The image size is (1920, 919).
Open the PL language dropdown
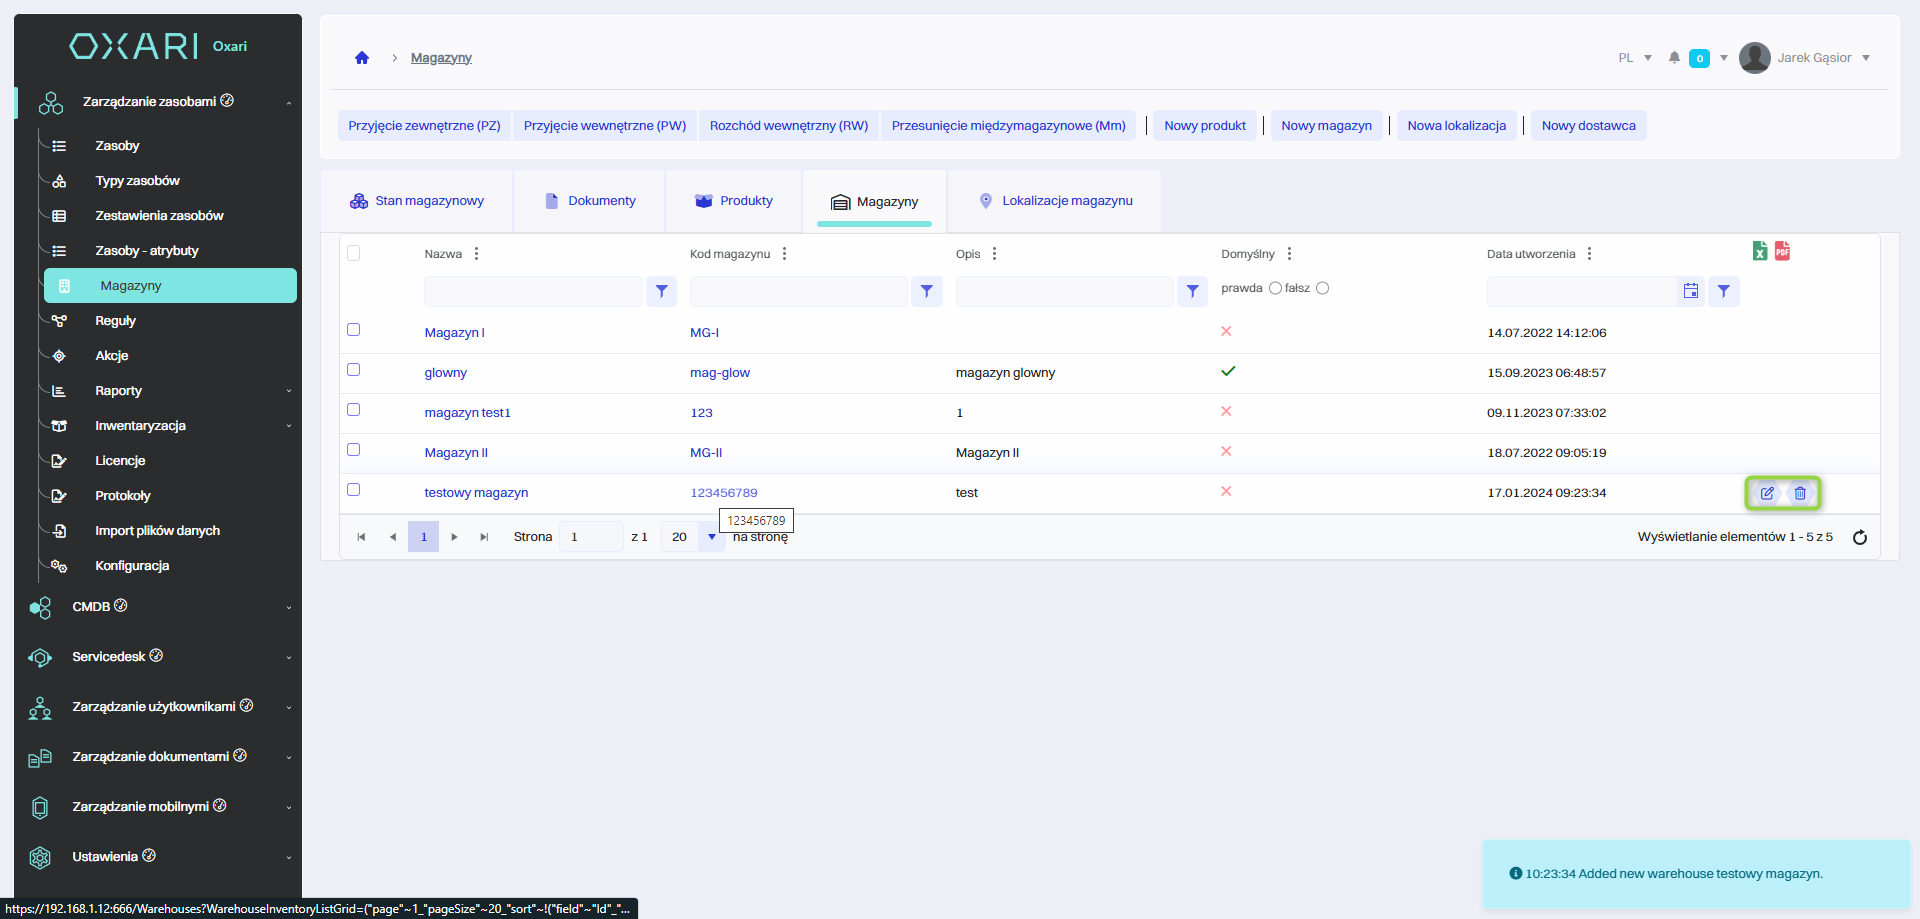point(1634,58)
